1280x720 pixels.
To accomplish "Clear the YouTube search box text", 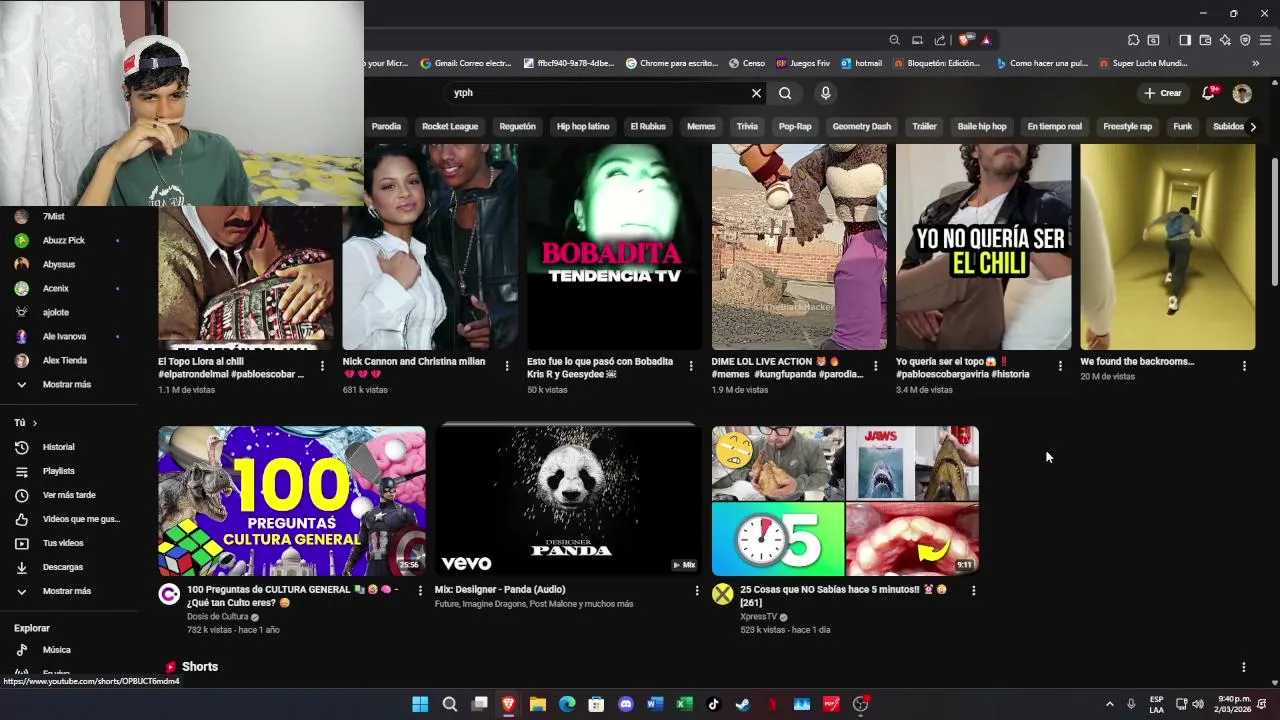I will click(756, 93).
